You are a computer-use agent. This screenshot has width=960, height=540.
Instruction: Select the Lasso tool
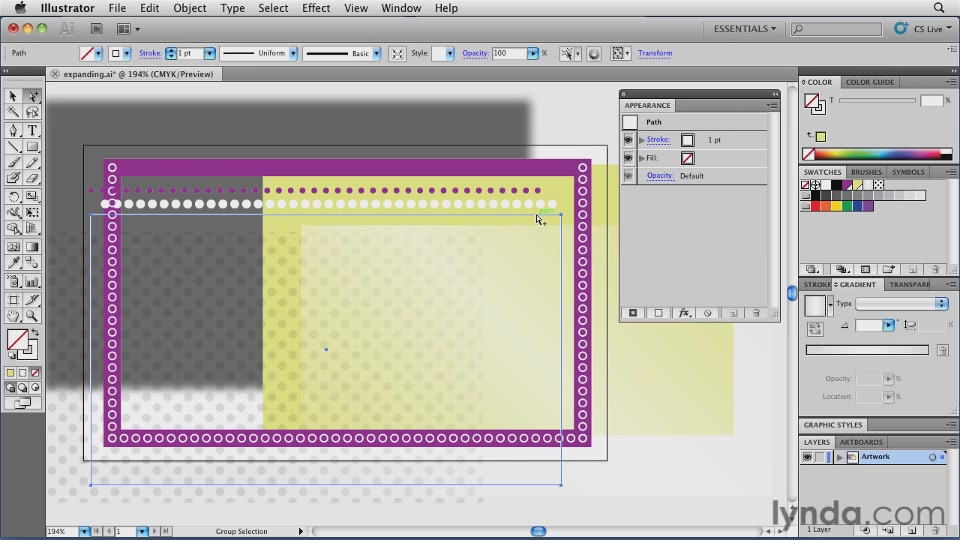(x=32, y=112)
